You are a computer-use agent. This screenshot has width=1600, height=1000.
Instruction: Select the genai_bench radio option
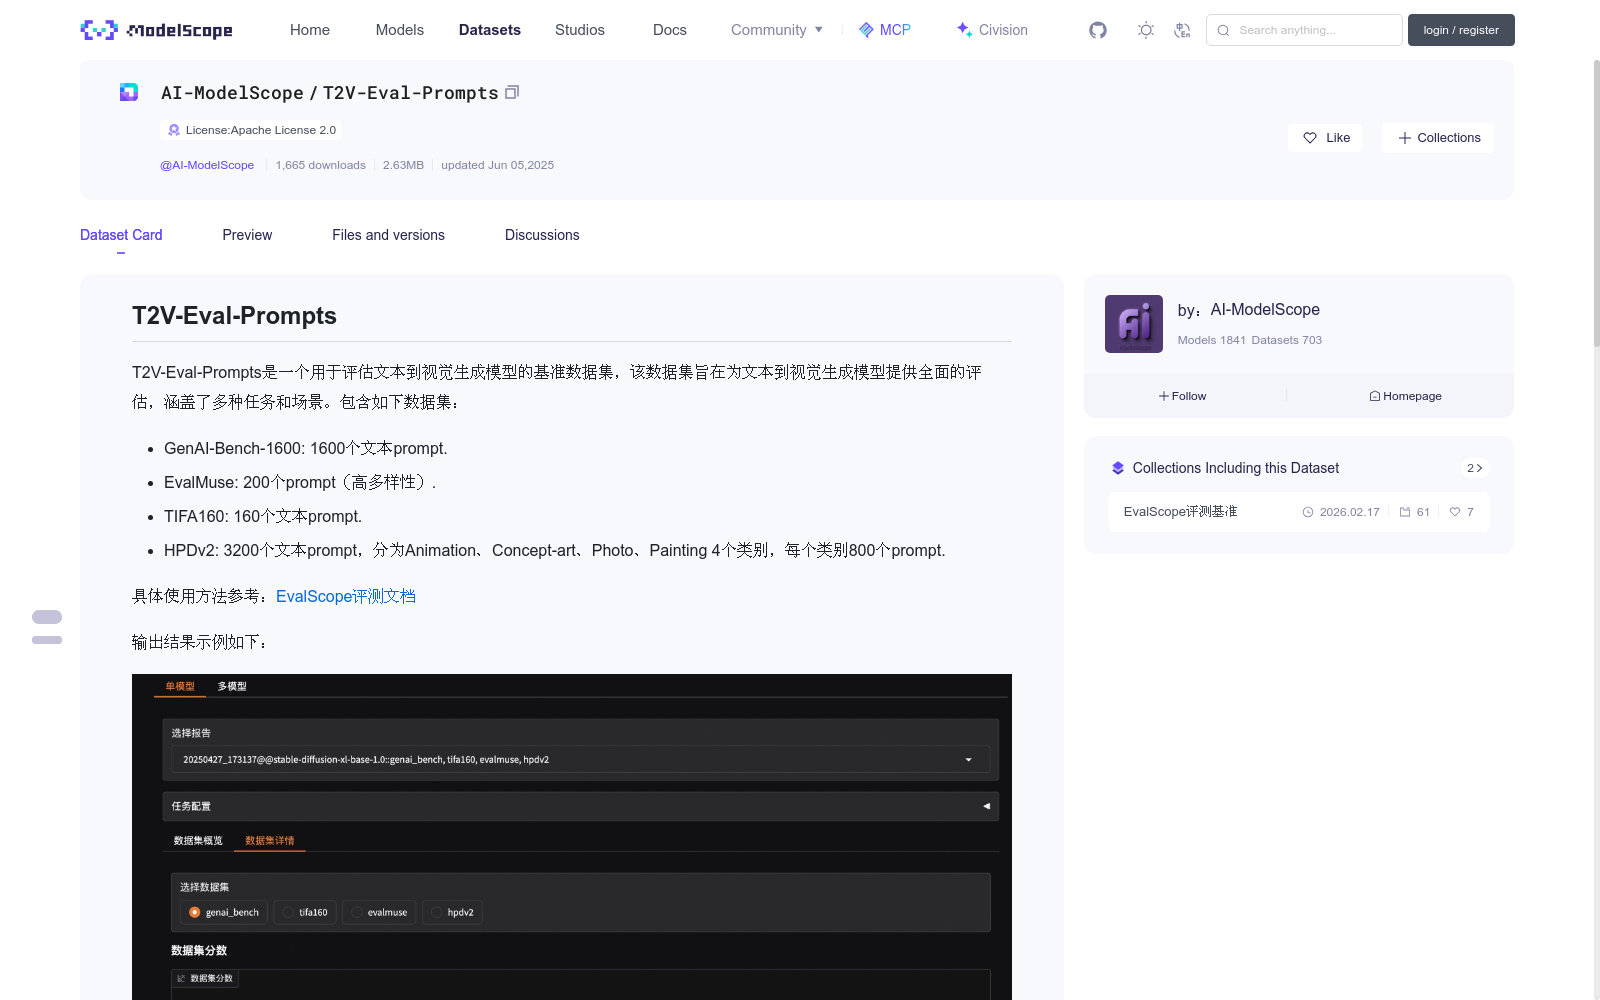[x=224, y=912]
